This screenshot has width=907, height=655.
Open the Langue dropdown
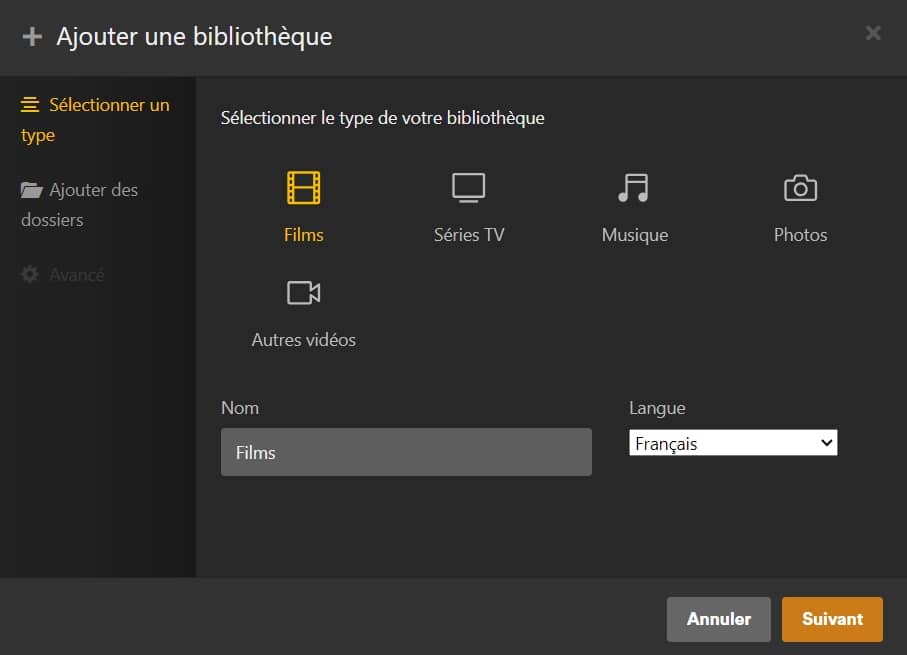(x=733, y=443)
